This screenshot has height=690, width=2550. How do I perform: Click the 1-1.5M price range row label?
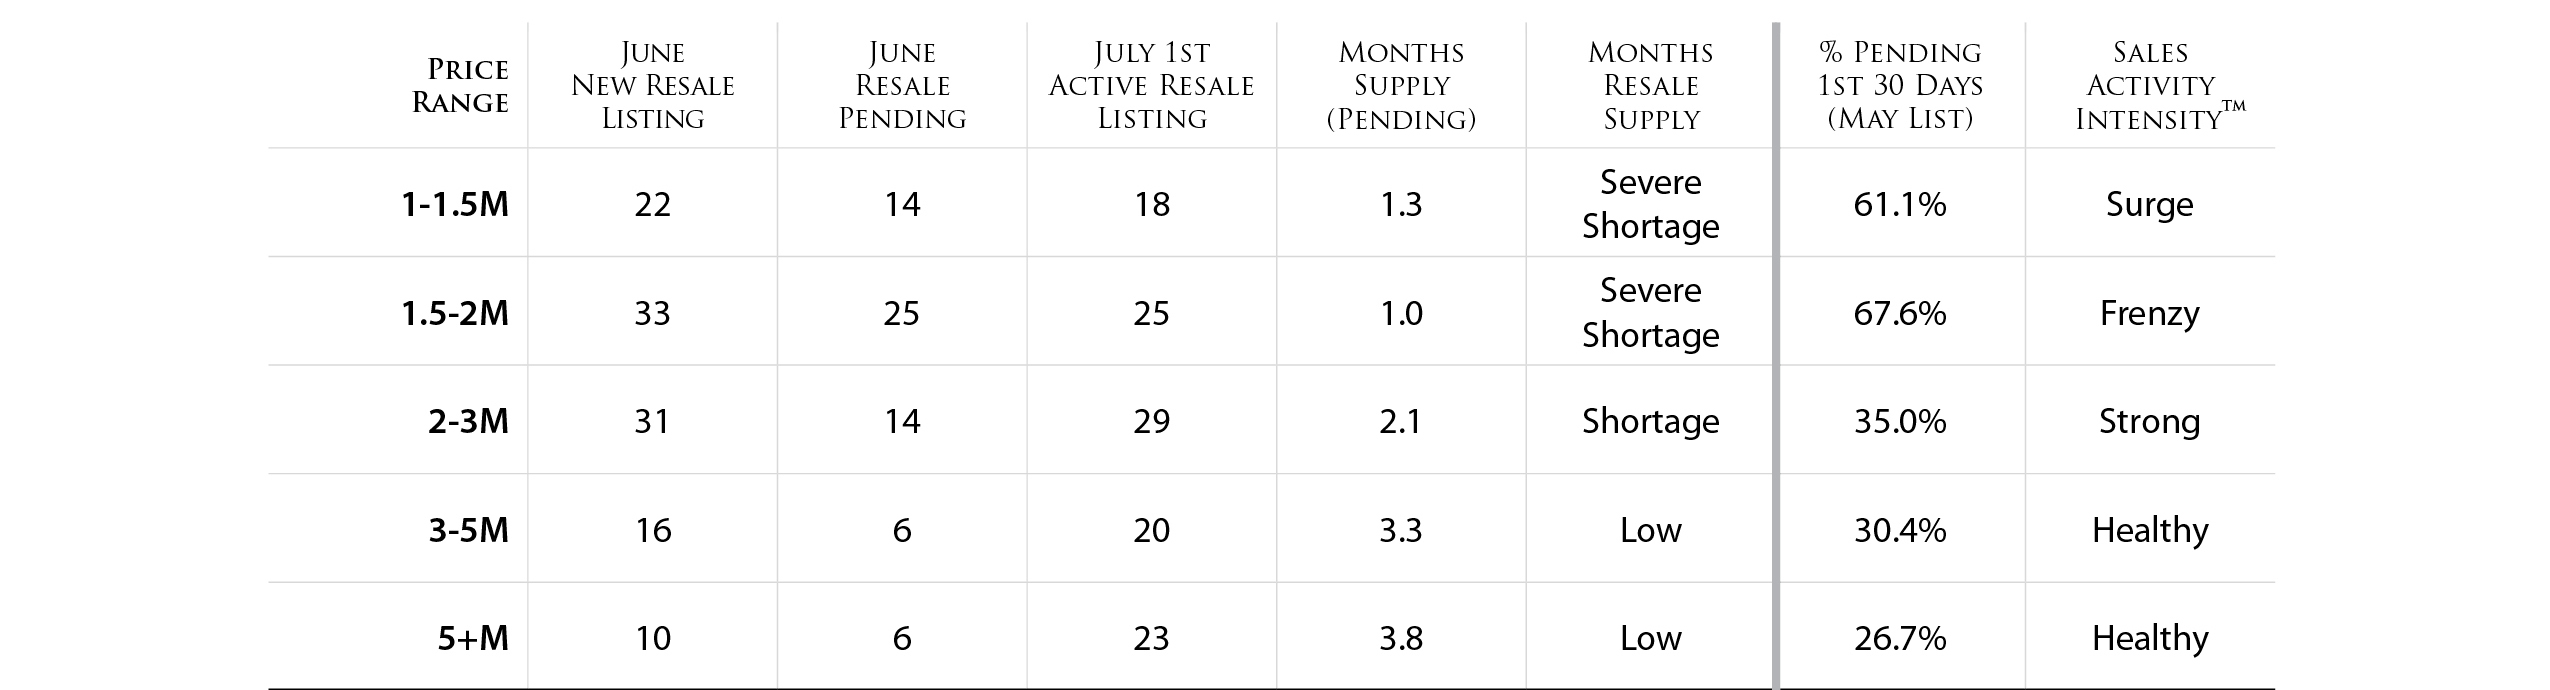tap(455, 204)
